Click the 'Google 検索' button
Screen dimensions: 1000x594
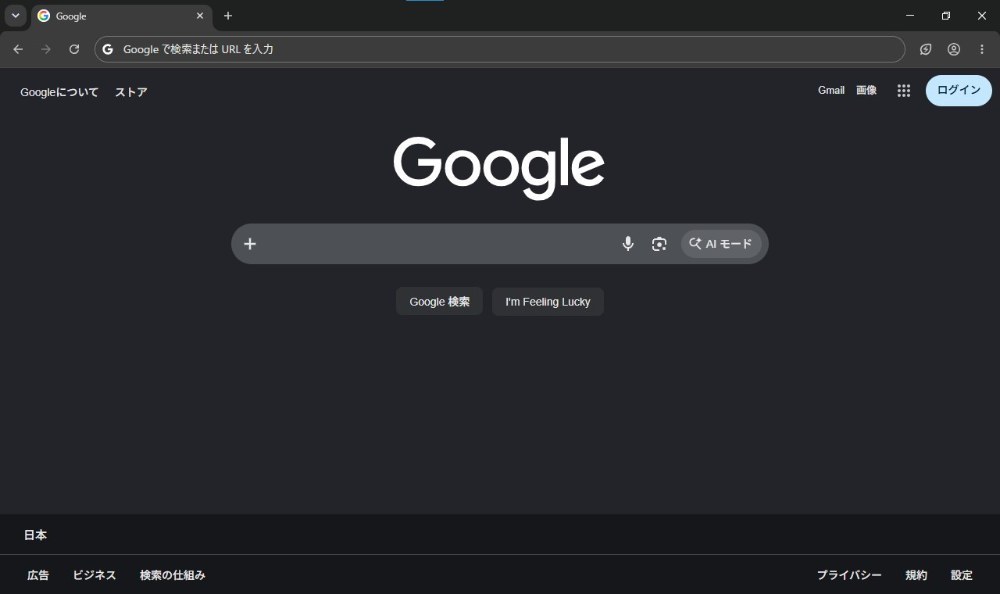[x=439, y=302]
